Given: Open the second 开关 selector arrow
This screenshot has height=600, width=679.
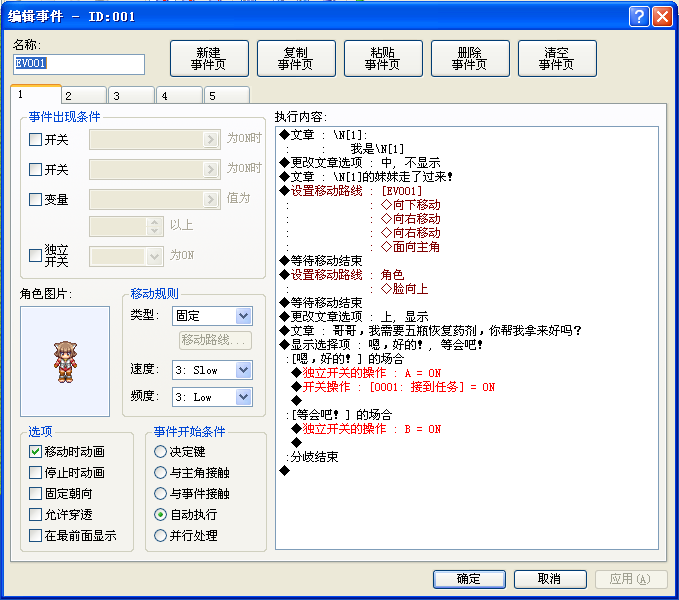Looking at the screenshot, I should [210, 169].
